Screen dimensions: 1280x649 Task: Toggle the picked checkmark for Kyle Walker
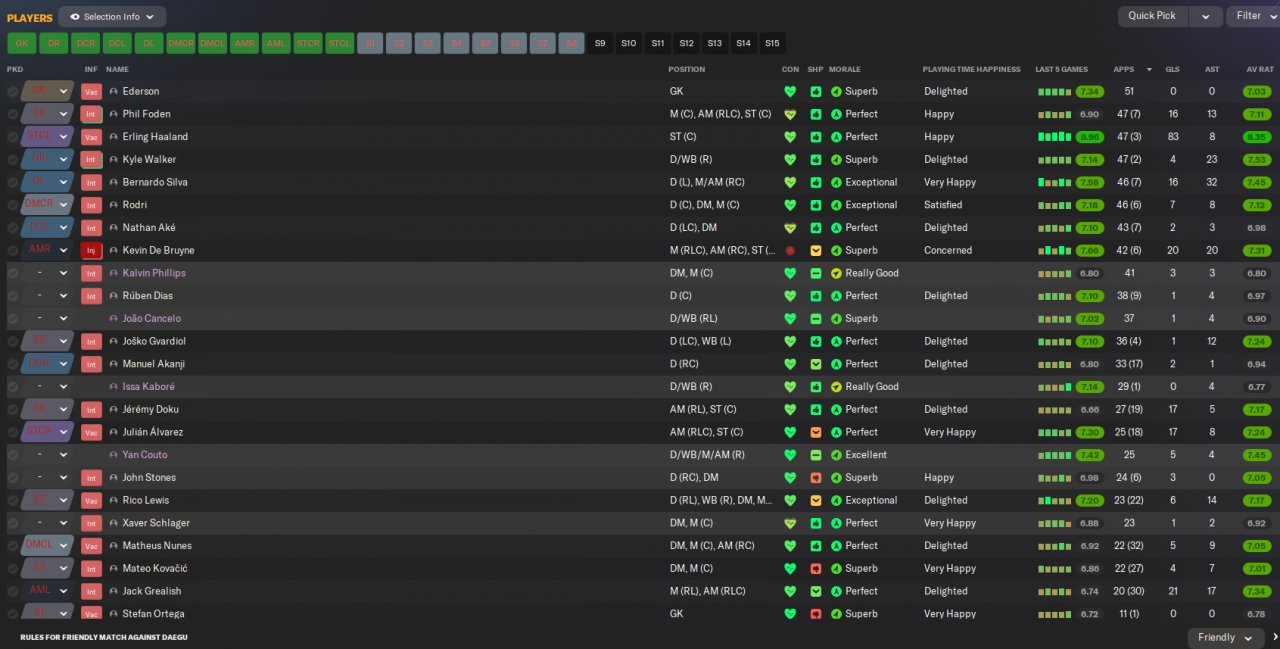point(12,160)
